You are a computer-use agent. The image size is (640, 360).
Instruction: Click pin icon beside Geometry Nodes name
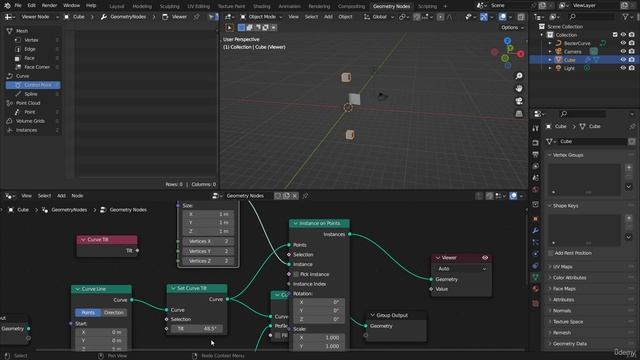coord(305,196)
